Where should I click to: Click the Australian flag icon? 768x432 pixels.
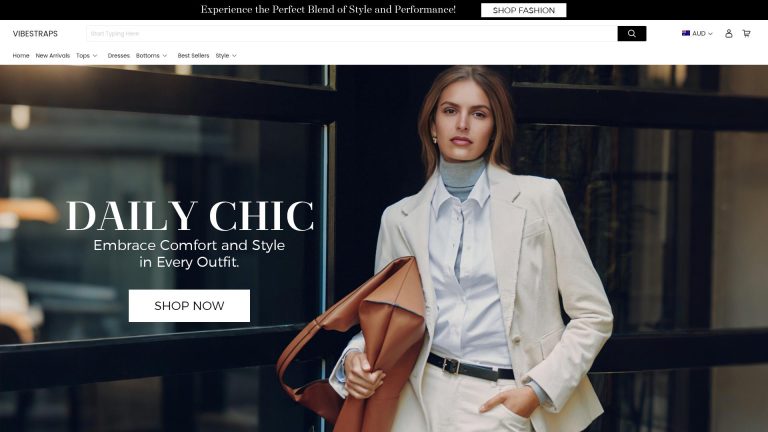(x=686, y=33)
